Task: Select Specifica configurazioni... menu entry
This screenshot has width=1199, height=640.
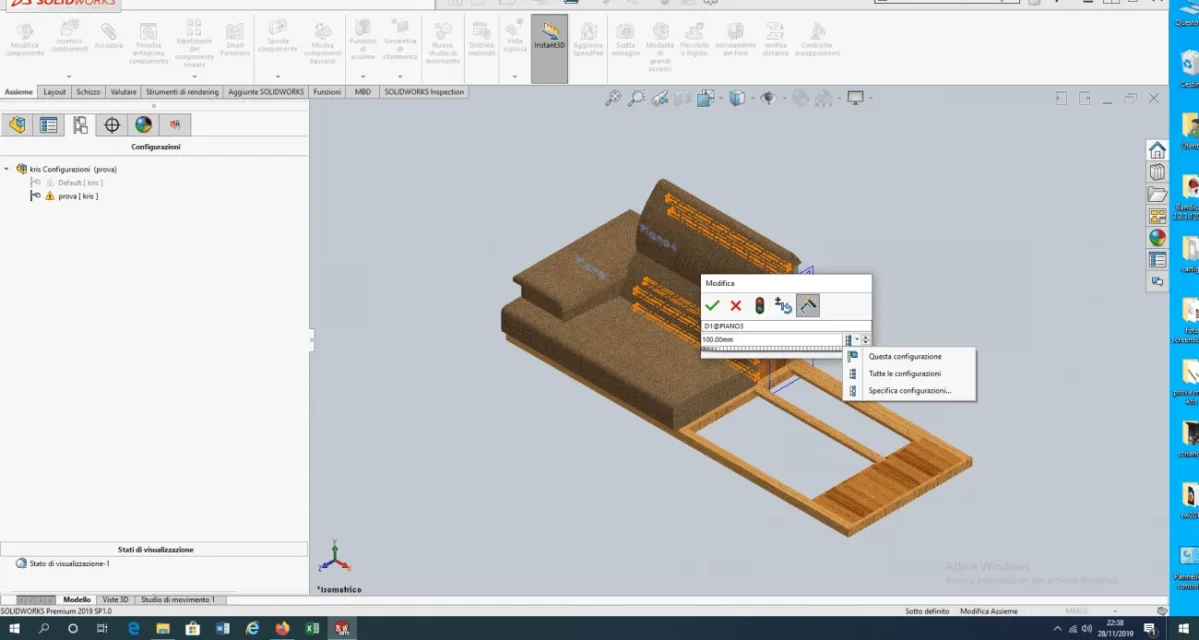Action: pyautogui.click(x=908, y=391)
